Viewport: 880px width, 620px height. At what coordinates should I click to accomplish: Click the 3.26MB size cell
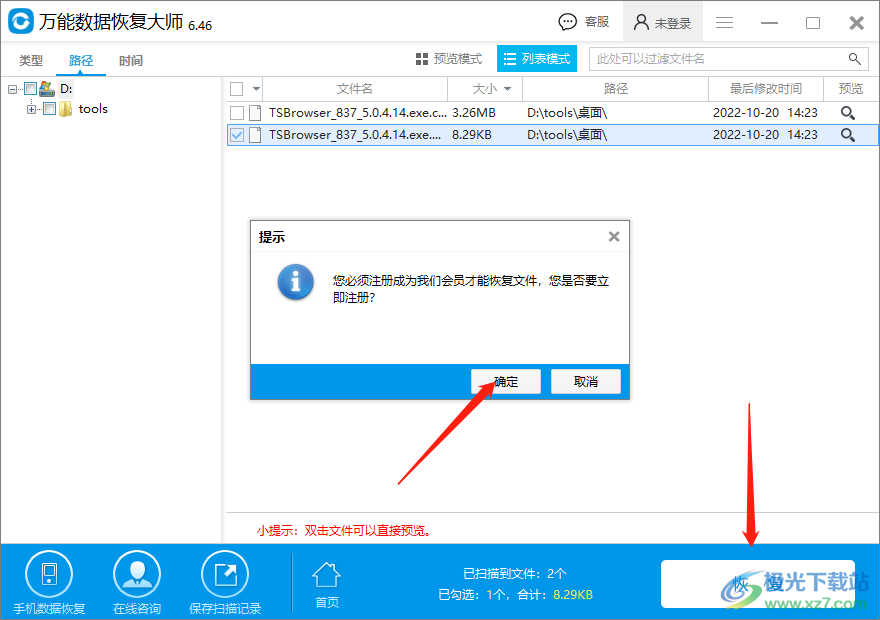(x=474, y=113)
